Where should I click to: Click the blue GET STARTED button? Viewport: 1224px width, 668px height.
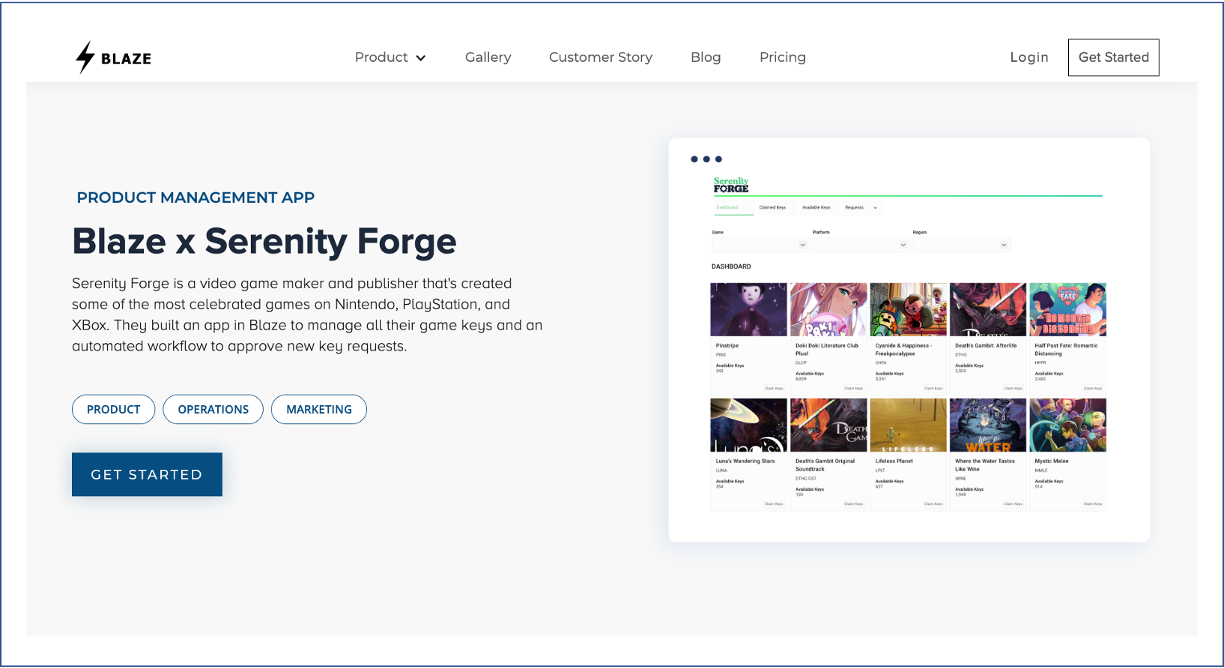tap(146, 474)
